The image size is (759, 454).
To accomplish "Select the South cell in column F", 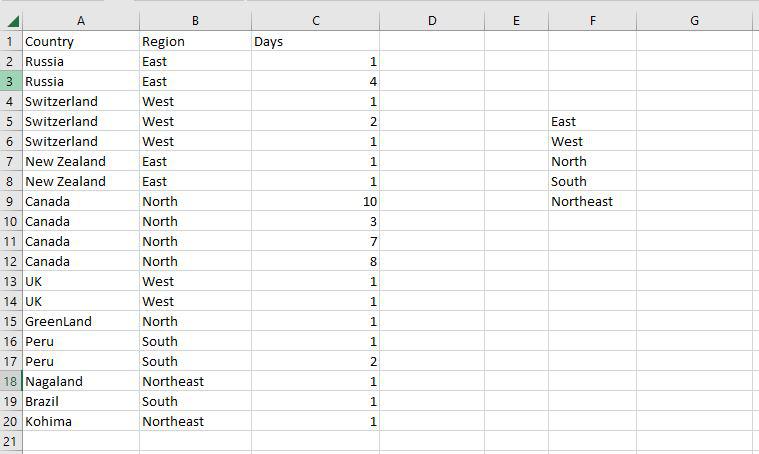I will tap(592, 181).
